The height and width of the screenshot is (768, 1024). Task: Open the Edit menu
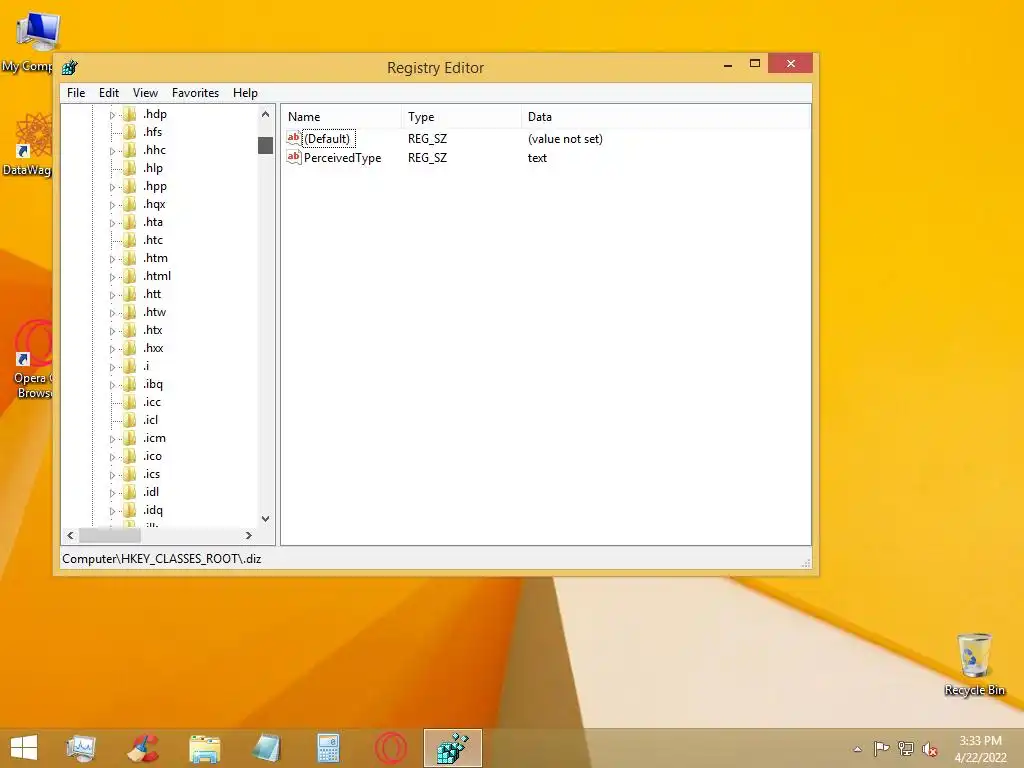pos(108,93)
